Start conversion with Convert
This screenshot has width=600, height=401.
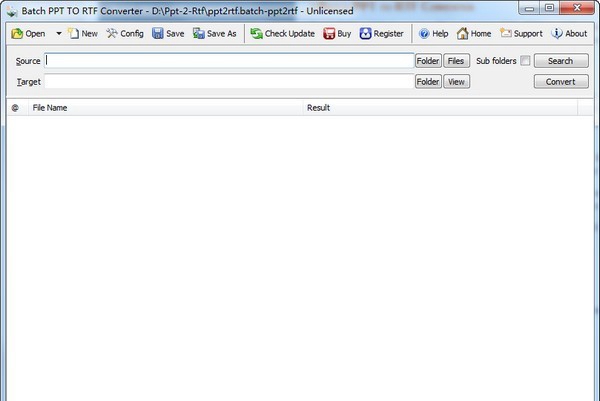click(561, 82)
